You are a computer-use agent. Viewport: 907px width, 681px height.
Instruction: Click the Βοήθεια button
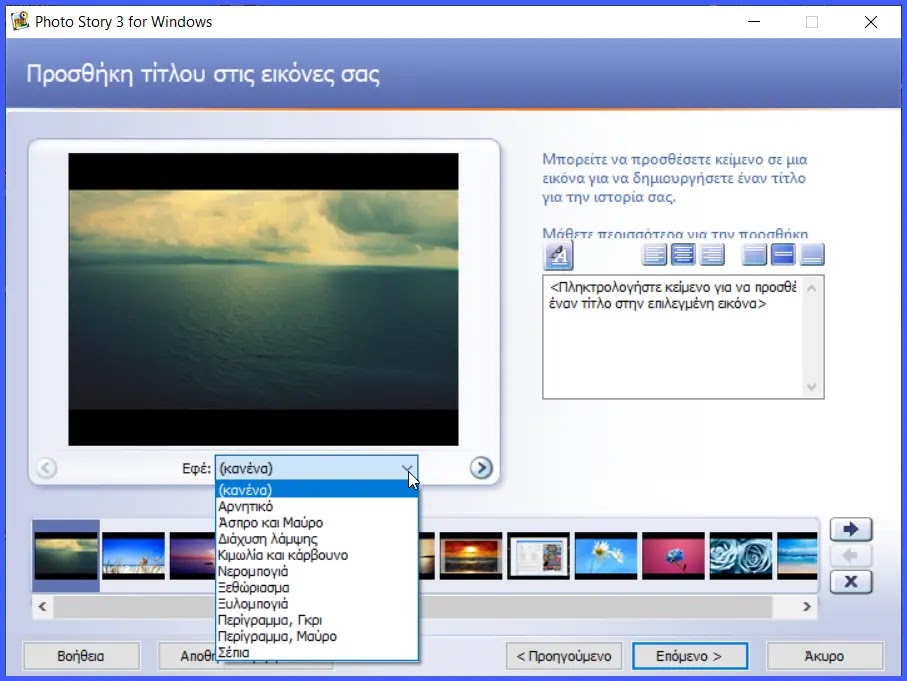[x=81, y=656]
